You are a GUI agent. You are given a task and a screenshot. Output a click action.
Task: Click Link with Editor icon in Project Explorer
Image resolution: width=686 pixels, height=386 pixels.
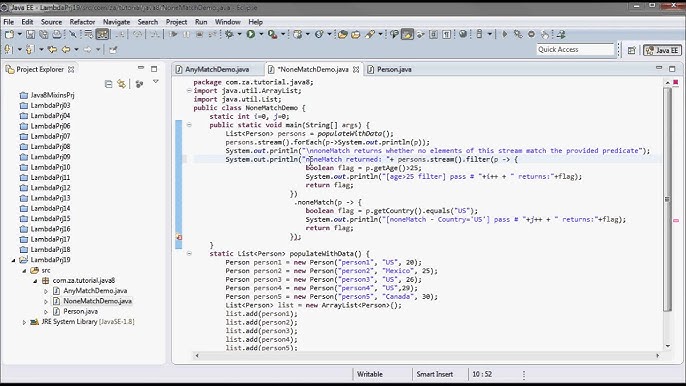pos(122,84)
